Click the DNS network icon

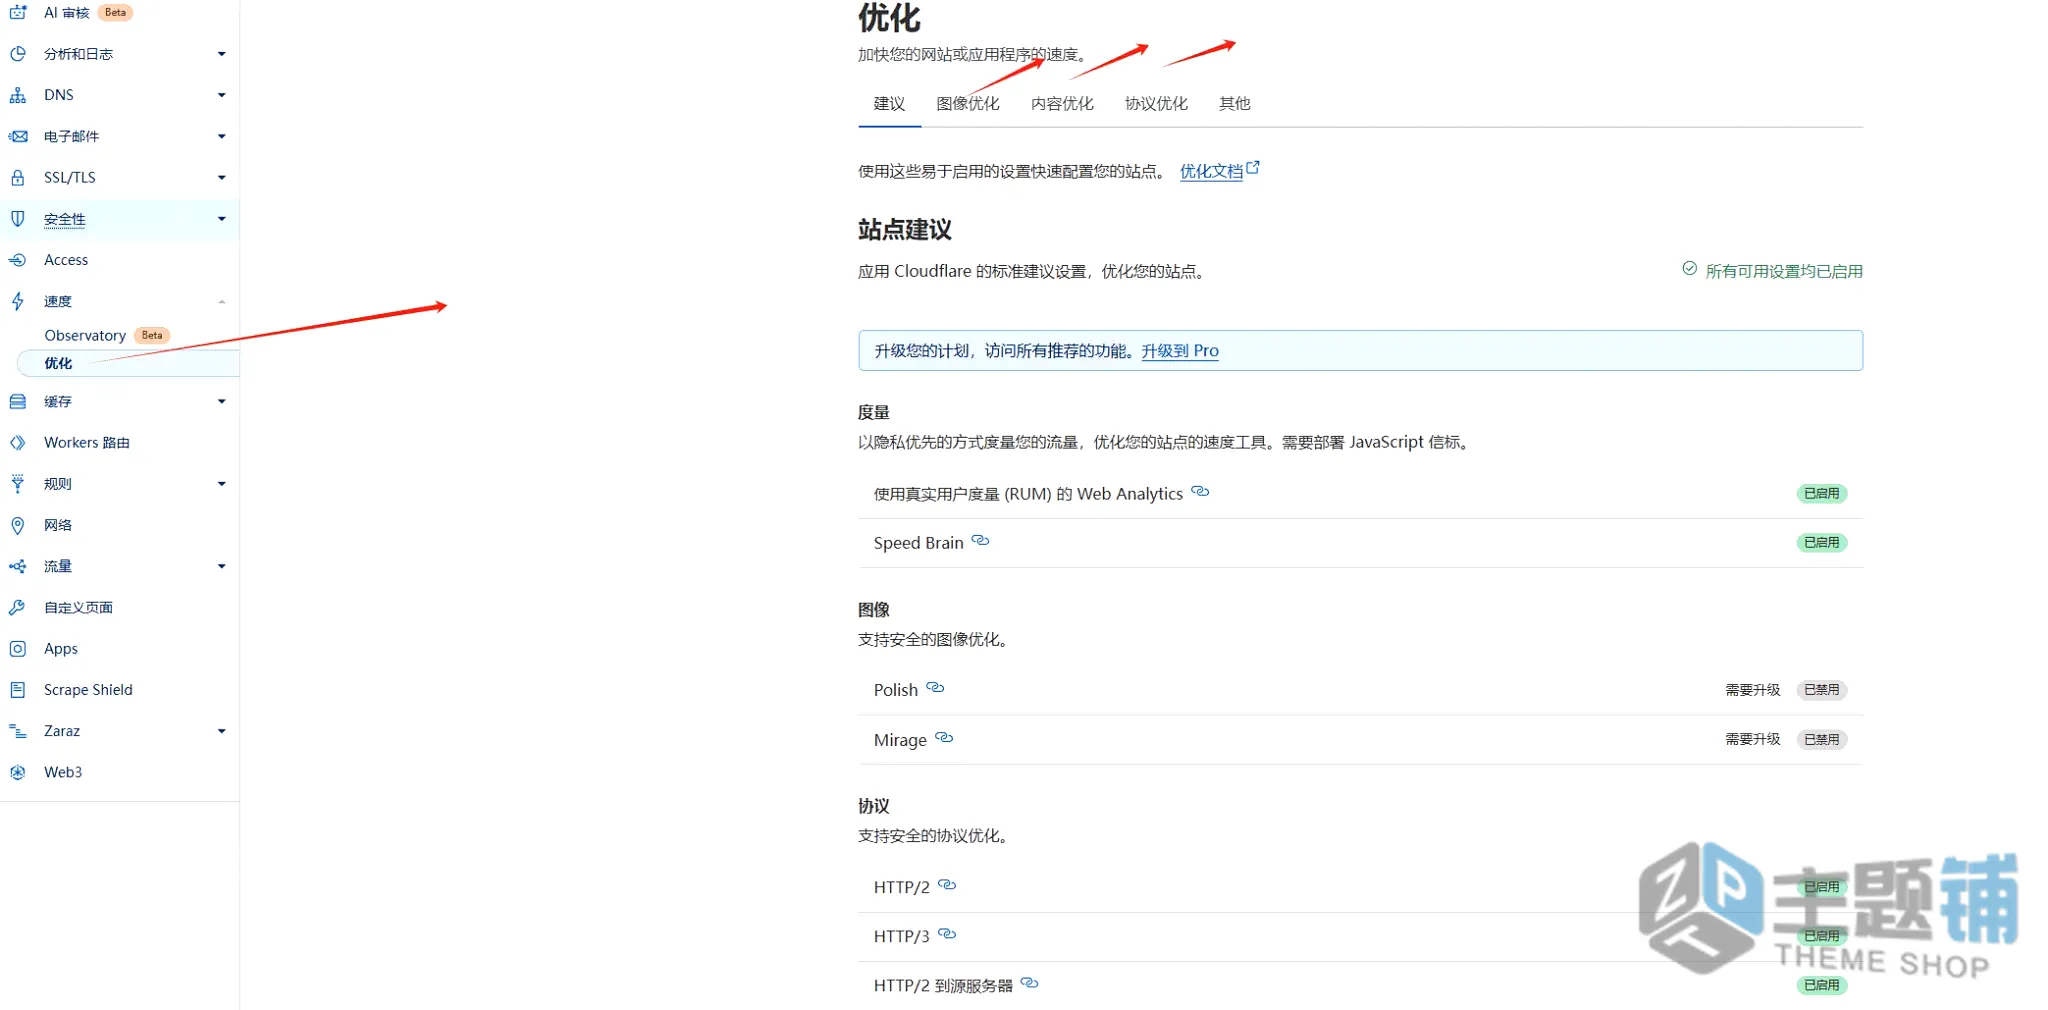coord(18,95)
